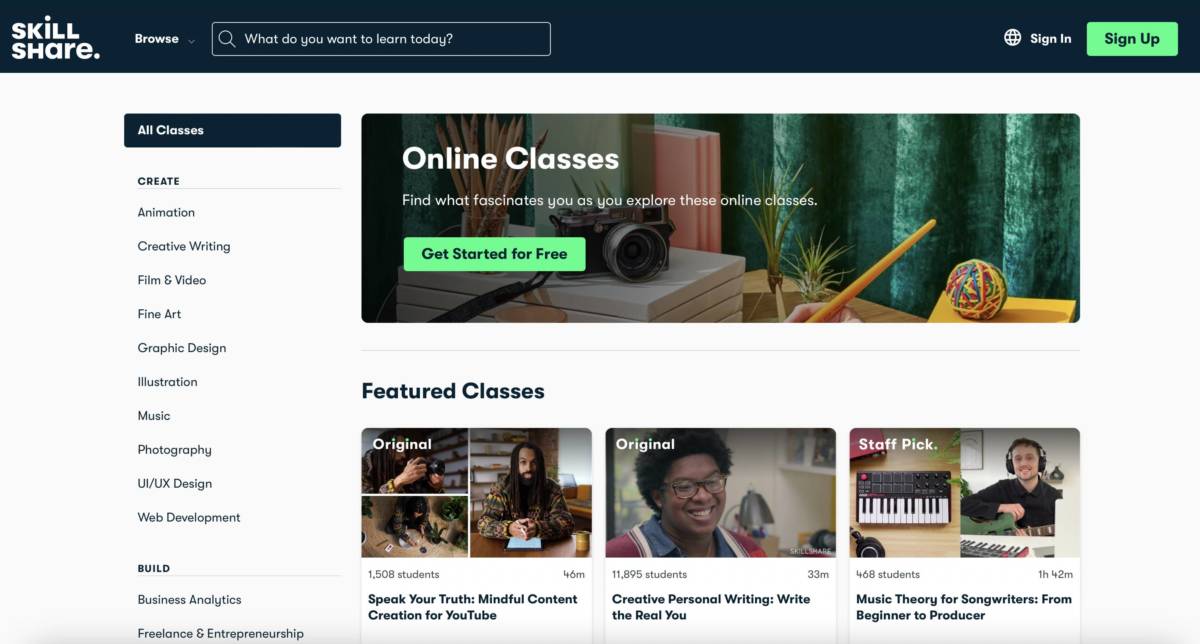Open the Creative Personal Writing class thumbnail

[x=721, y=493]
